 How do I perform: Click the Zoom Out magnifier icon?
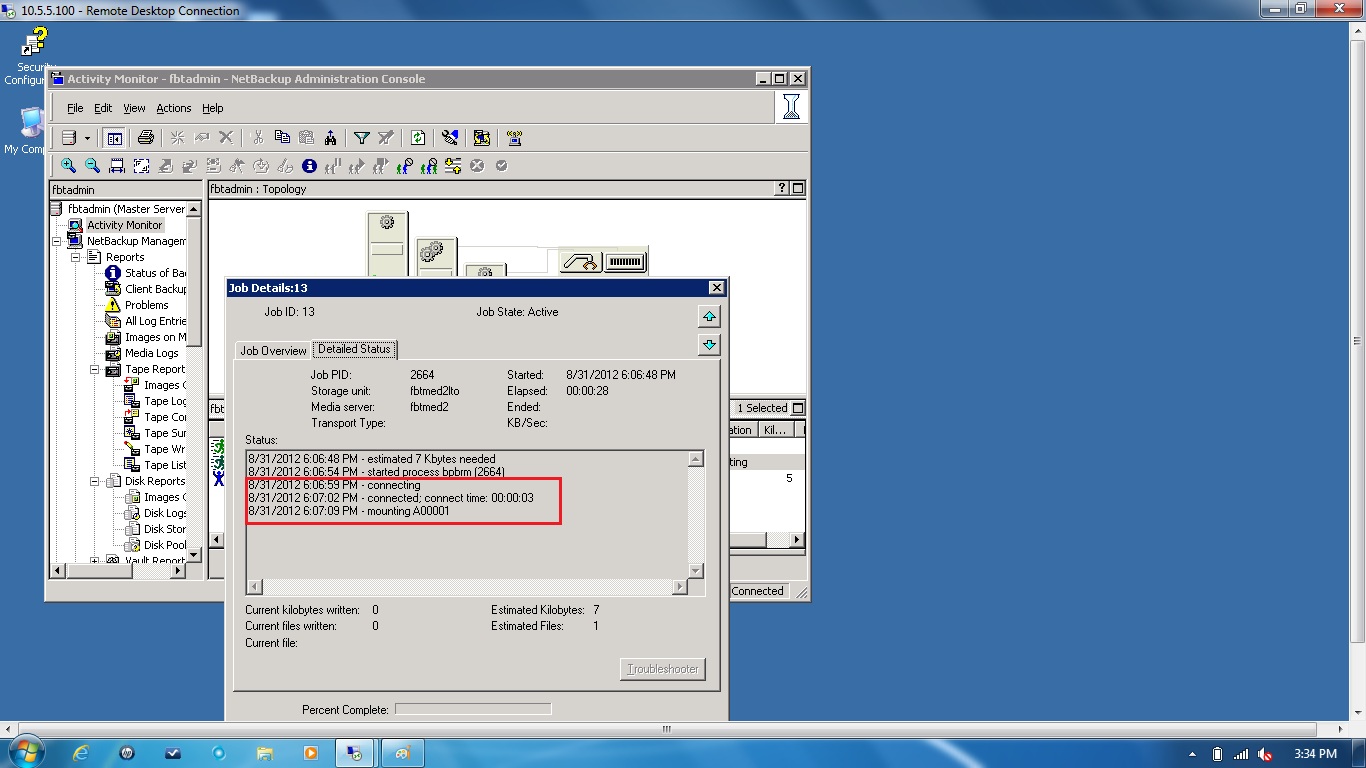coord(91,165)
